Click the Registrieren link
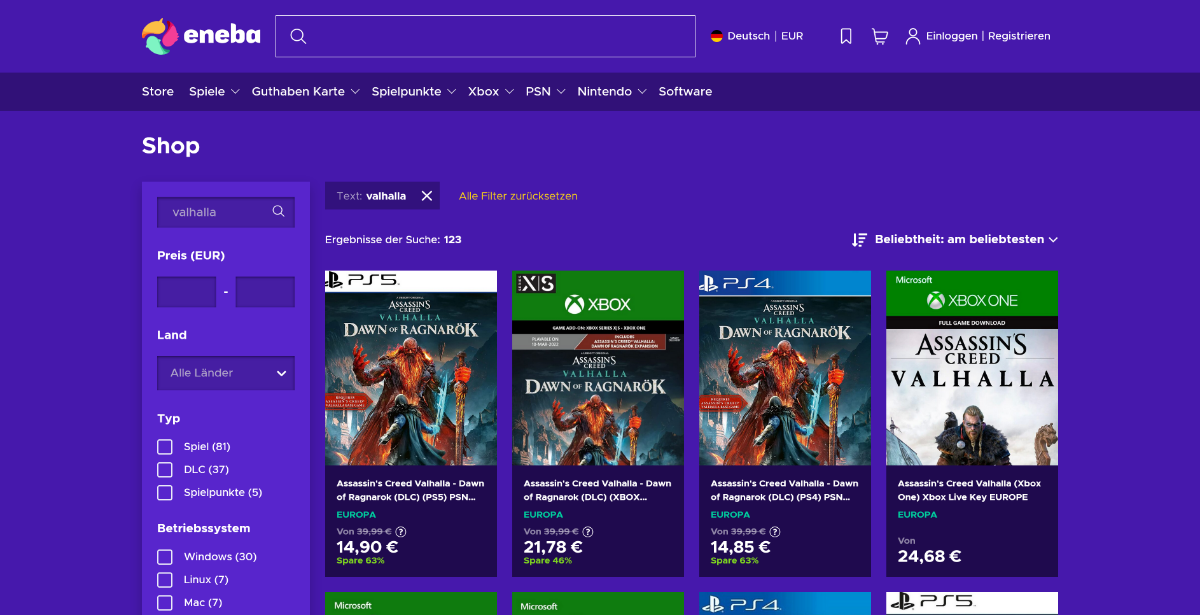Viewport: 1200px width, 615px height. coord(1019,36)
